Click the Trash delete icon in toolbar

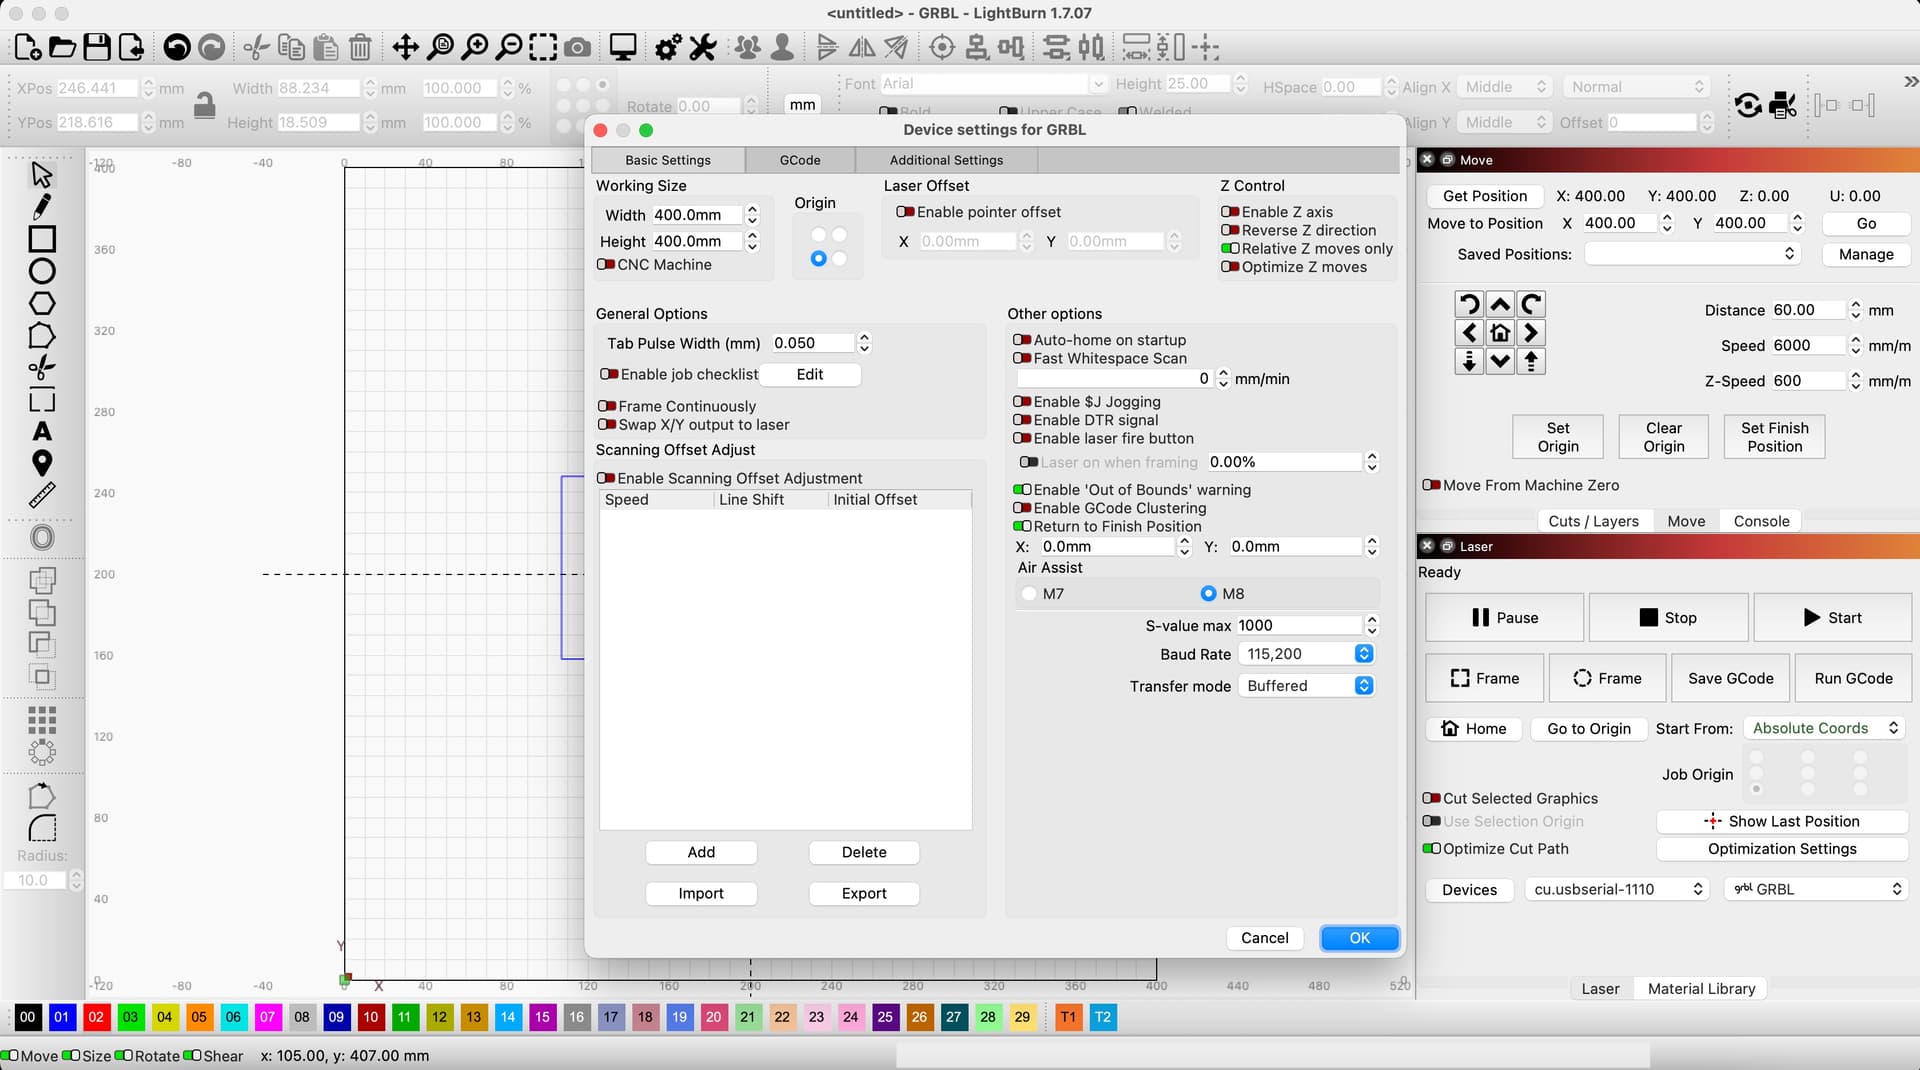[x=360, y=47]
